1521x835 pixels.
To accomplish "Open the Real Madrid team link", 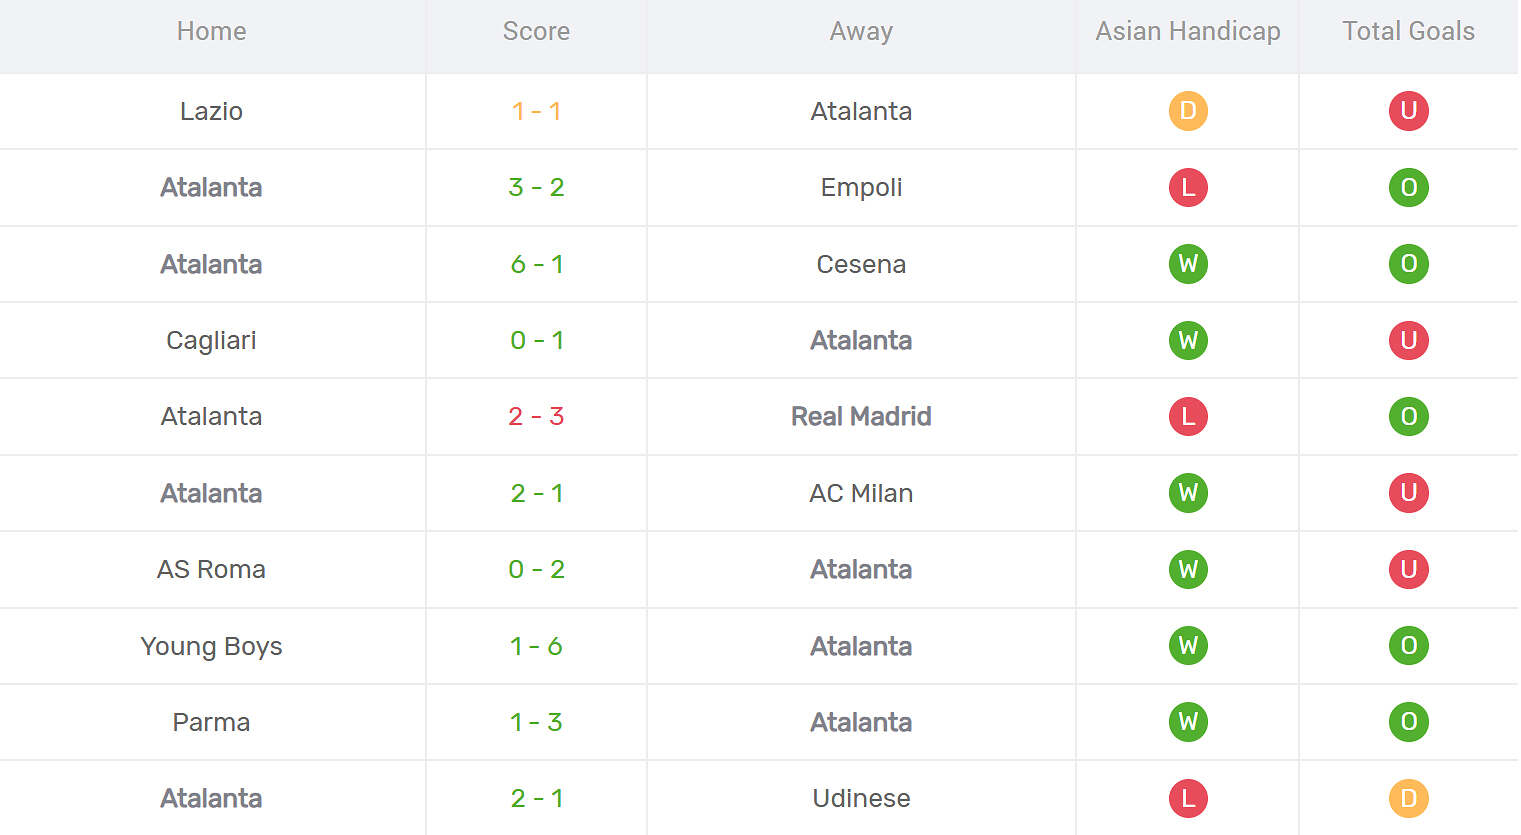I will [861, 416].
